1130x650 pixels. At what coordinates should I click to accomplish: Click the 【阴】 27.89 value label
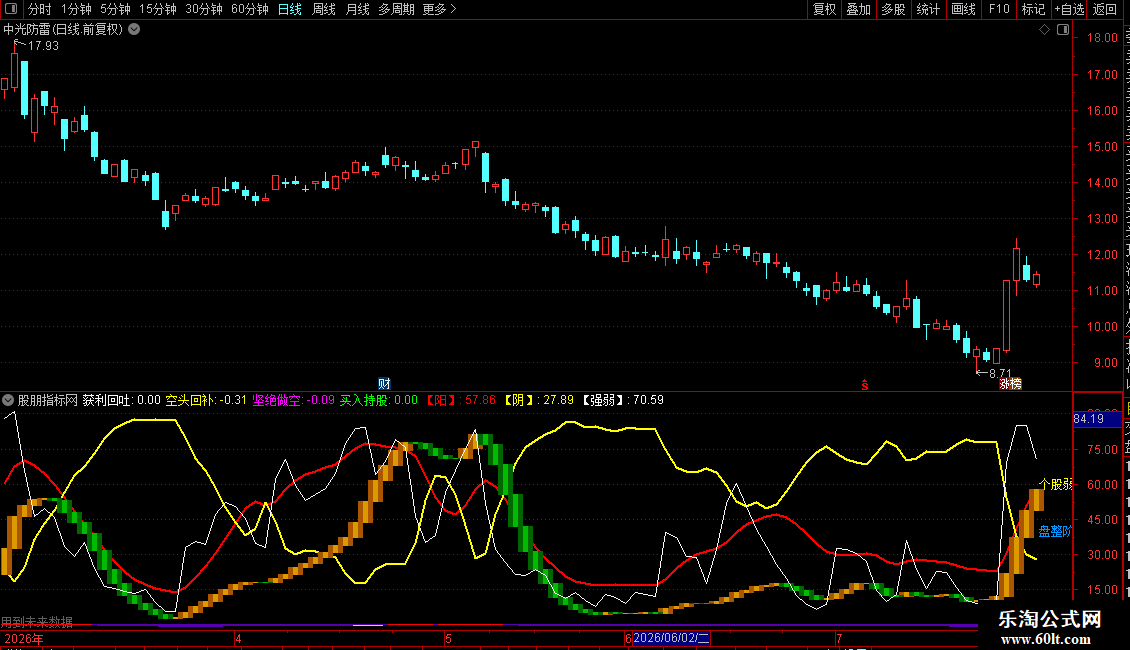coord(538,400)
